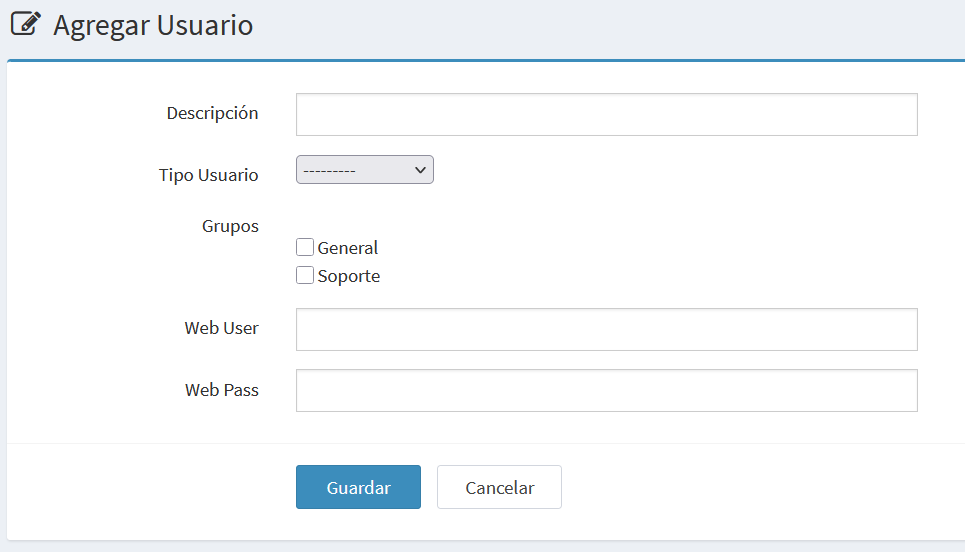Viewport: 965px width, 552px height.
Task: Check the Soporte group checkbox
Action: pyautogui.click(x=305, y=275)
